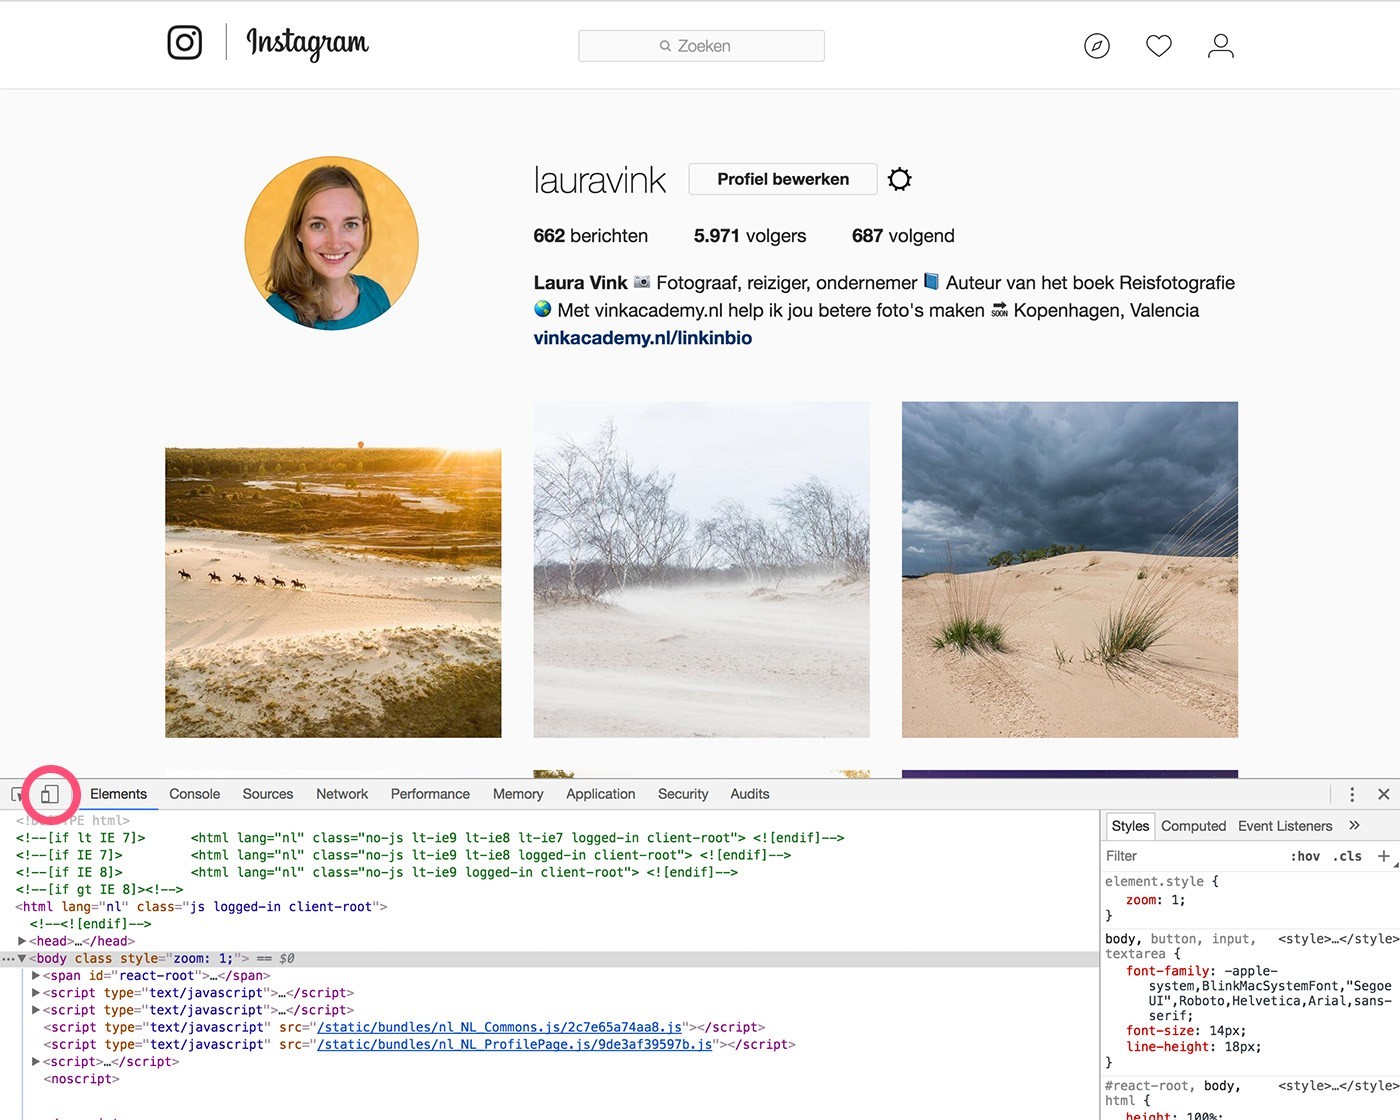Viewport: 1400px width, 1120px height.
Task: Open the stormy dune photo thumbnail
Action: tap(1069, 569)
